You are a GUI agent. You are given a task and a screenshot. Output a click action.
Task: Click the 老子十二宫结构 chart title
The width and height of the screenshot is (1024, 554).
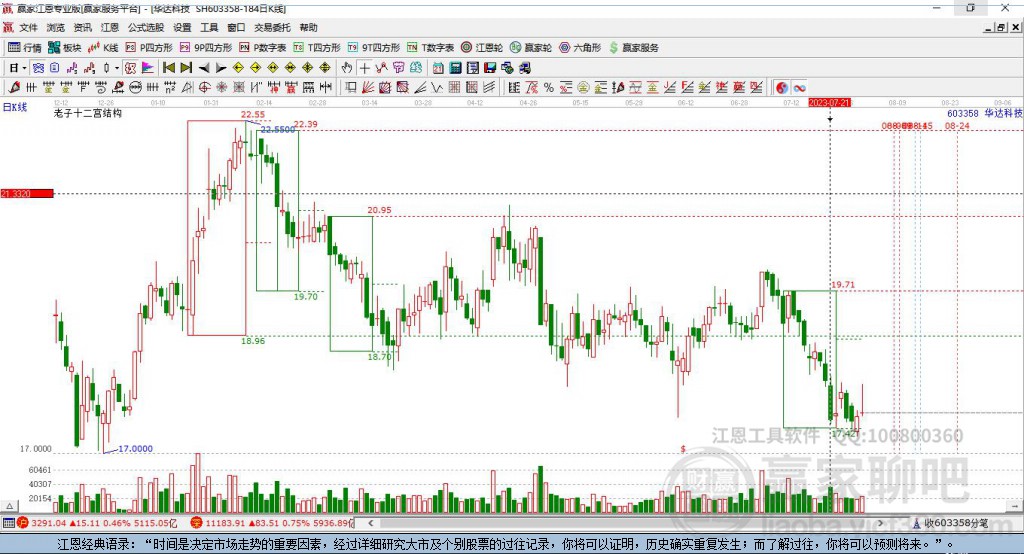(88, 113)
